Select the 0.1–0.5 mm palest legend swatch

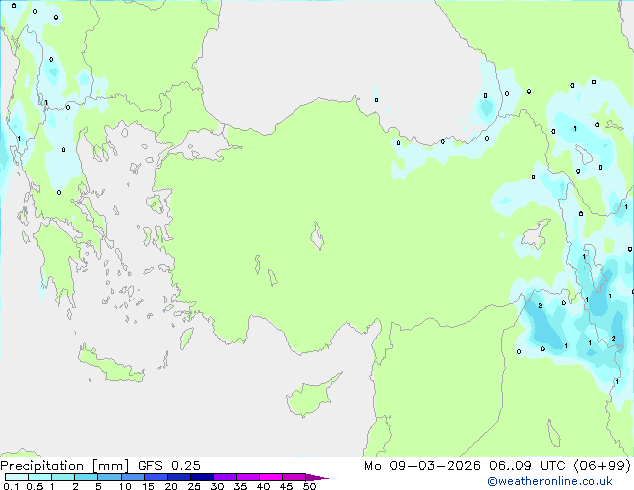17,477
